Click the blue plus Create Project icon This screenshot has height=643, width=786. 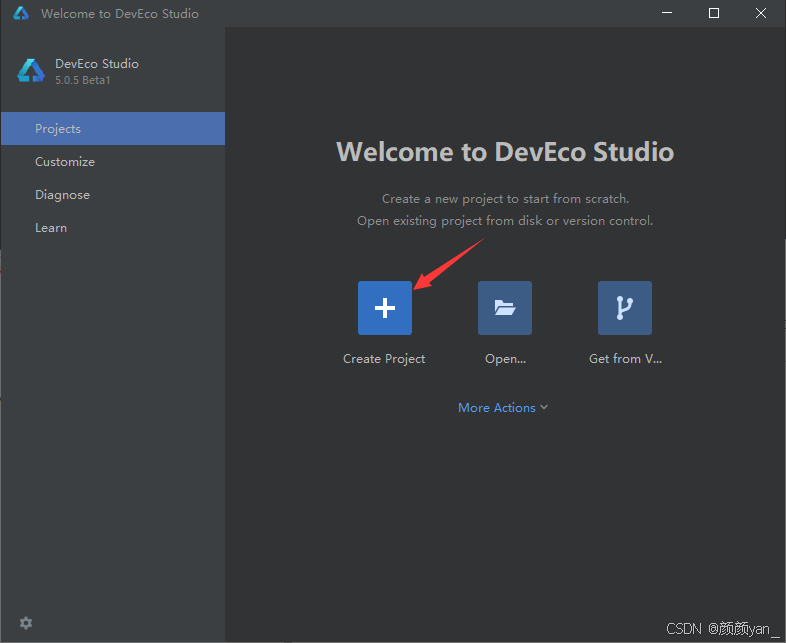[x=384, y=308]
